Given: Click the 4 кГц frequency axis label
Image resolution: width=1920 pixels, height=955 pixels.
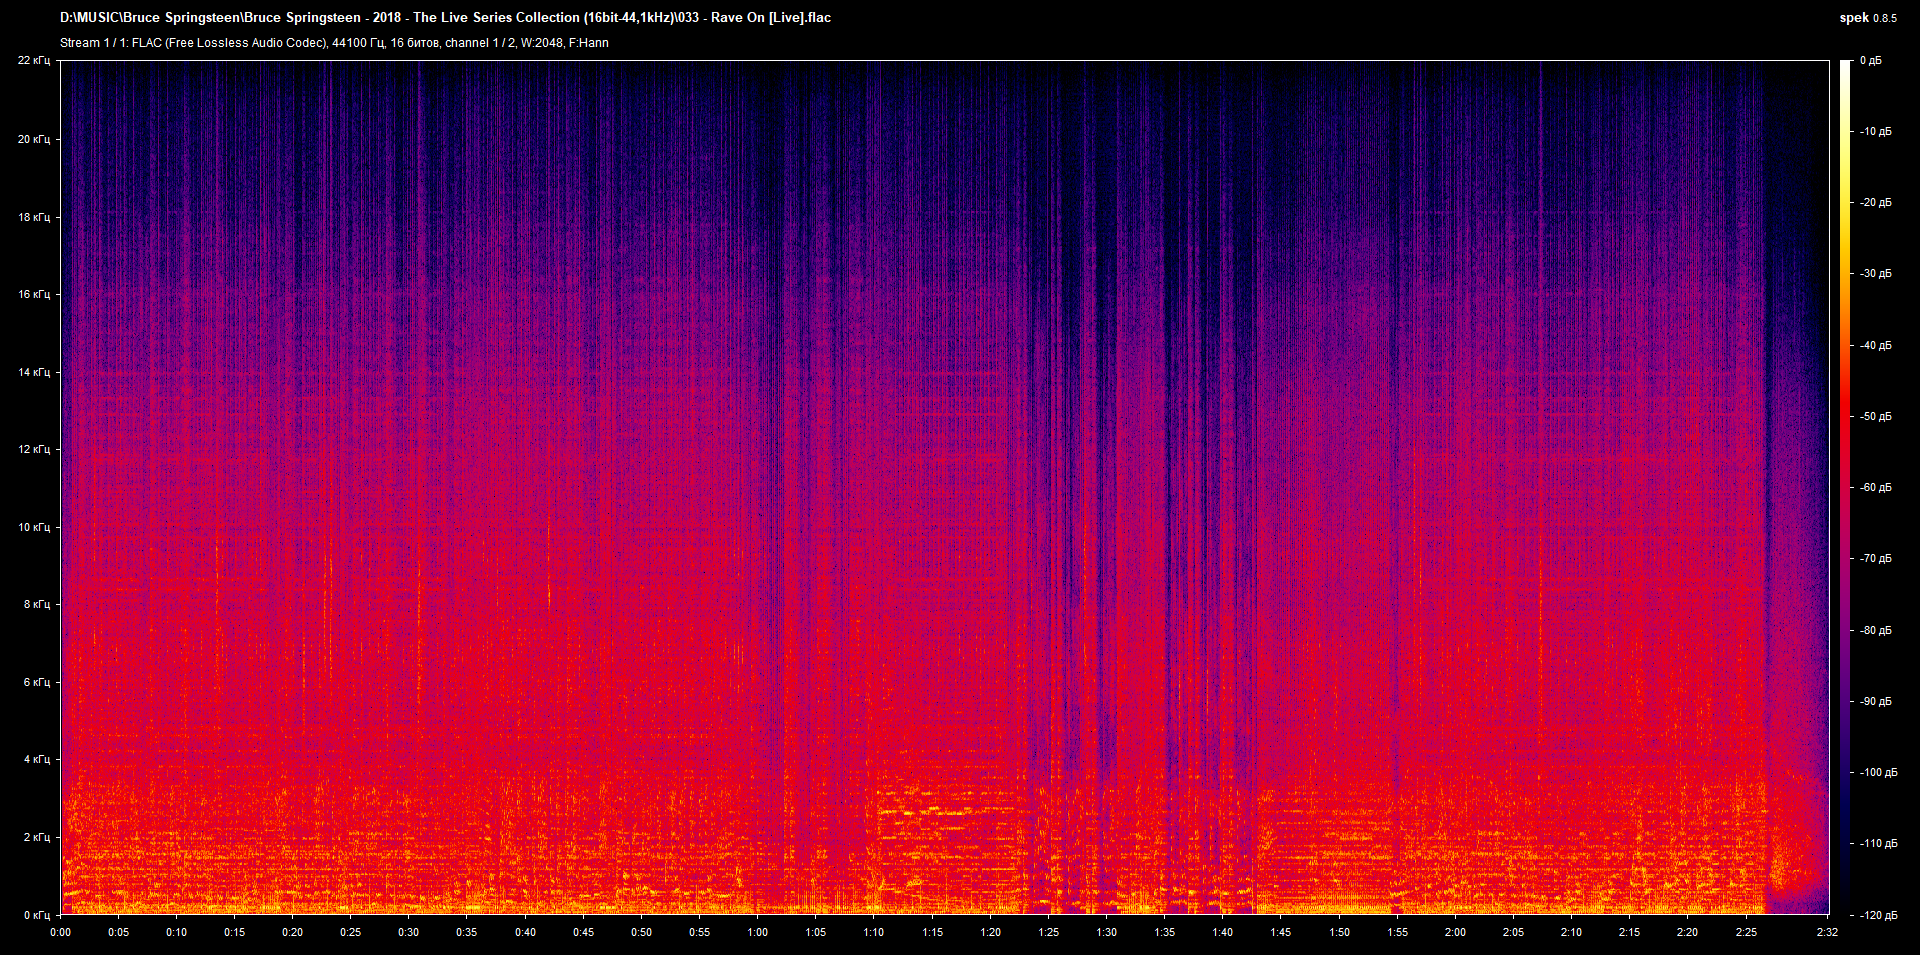Looking at the screenshot, I should (x=36, y=759).
